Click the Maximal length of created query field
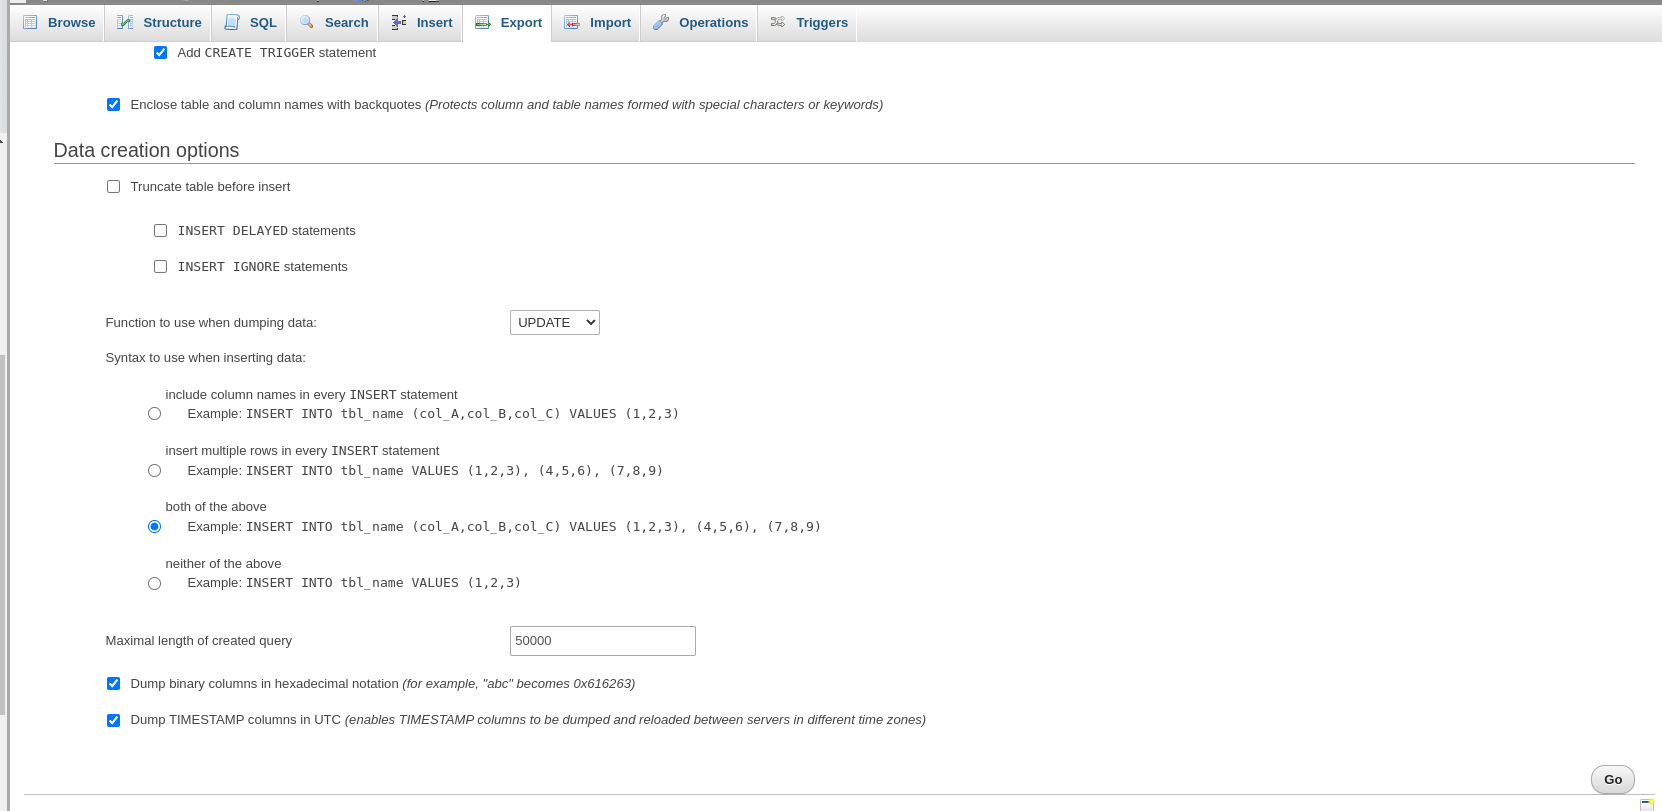Image resolution: width=1662 pixels, height=811 pixels. pyautogui.click(x=603, y=641)
